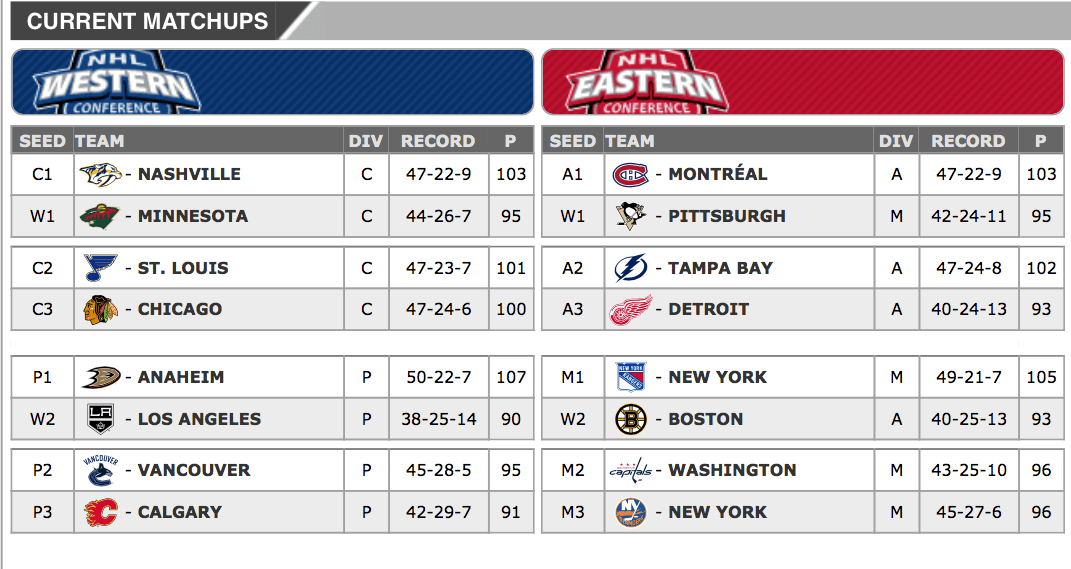Image resolution: width=1071 pixels, height=569 pixels.
Task: Click the Chicago Blackhawks logo
Action: click(97, 310)
